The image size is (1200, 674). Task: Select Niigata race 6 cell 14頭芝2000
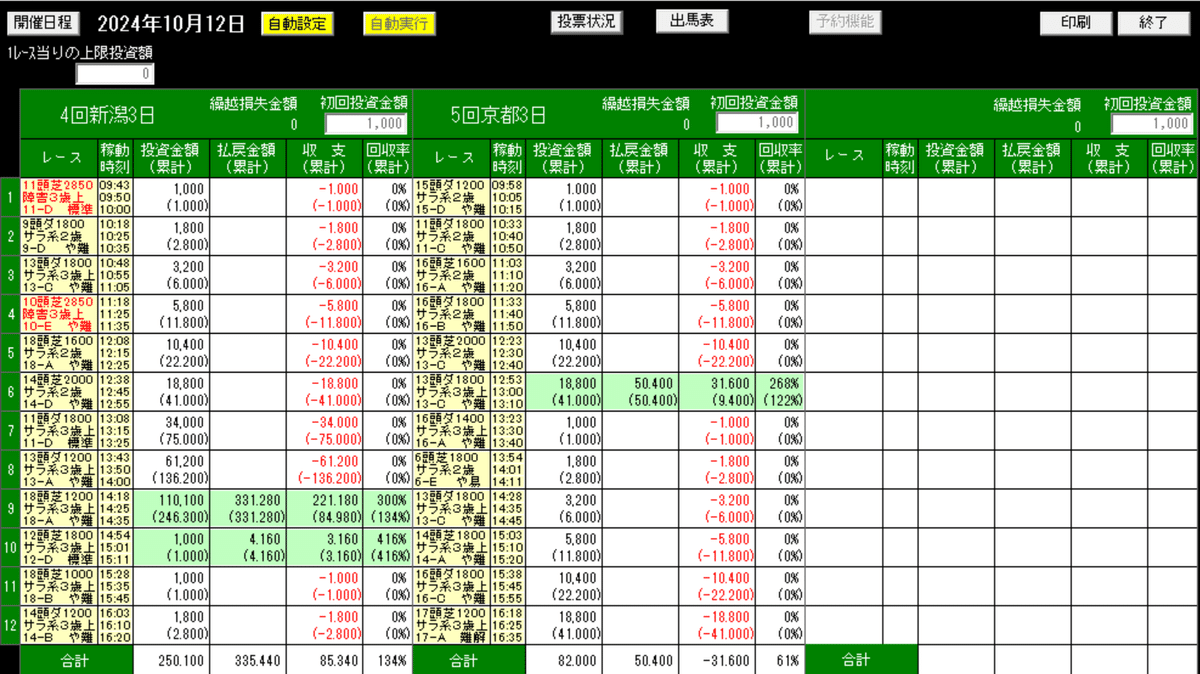[58, 391]
